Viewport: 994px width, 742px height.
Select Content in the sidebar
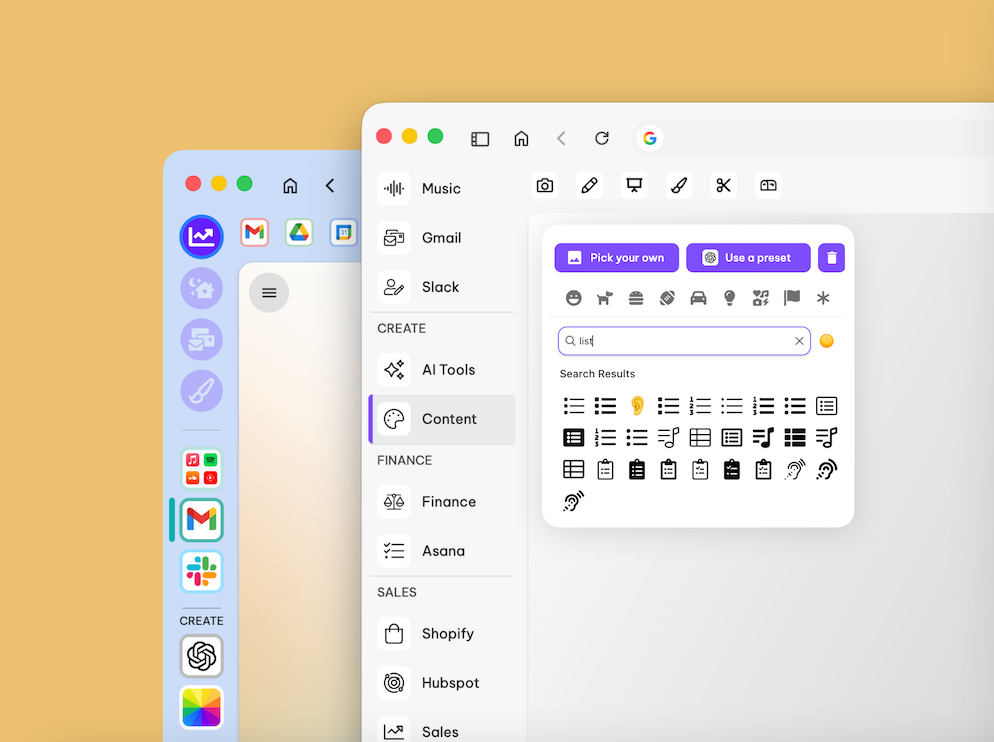pyautogui.click(x=441, y=419)
